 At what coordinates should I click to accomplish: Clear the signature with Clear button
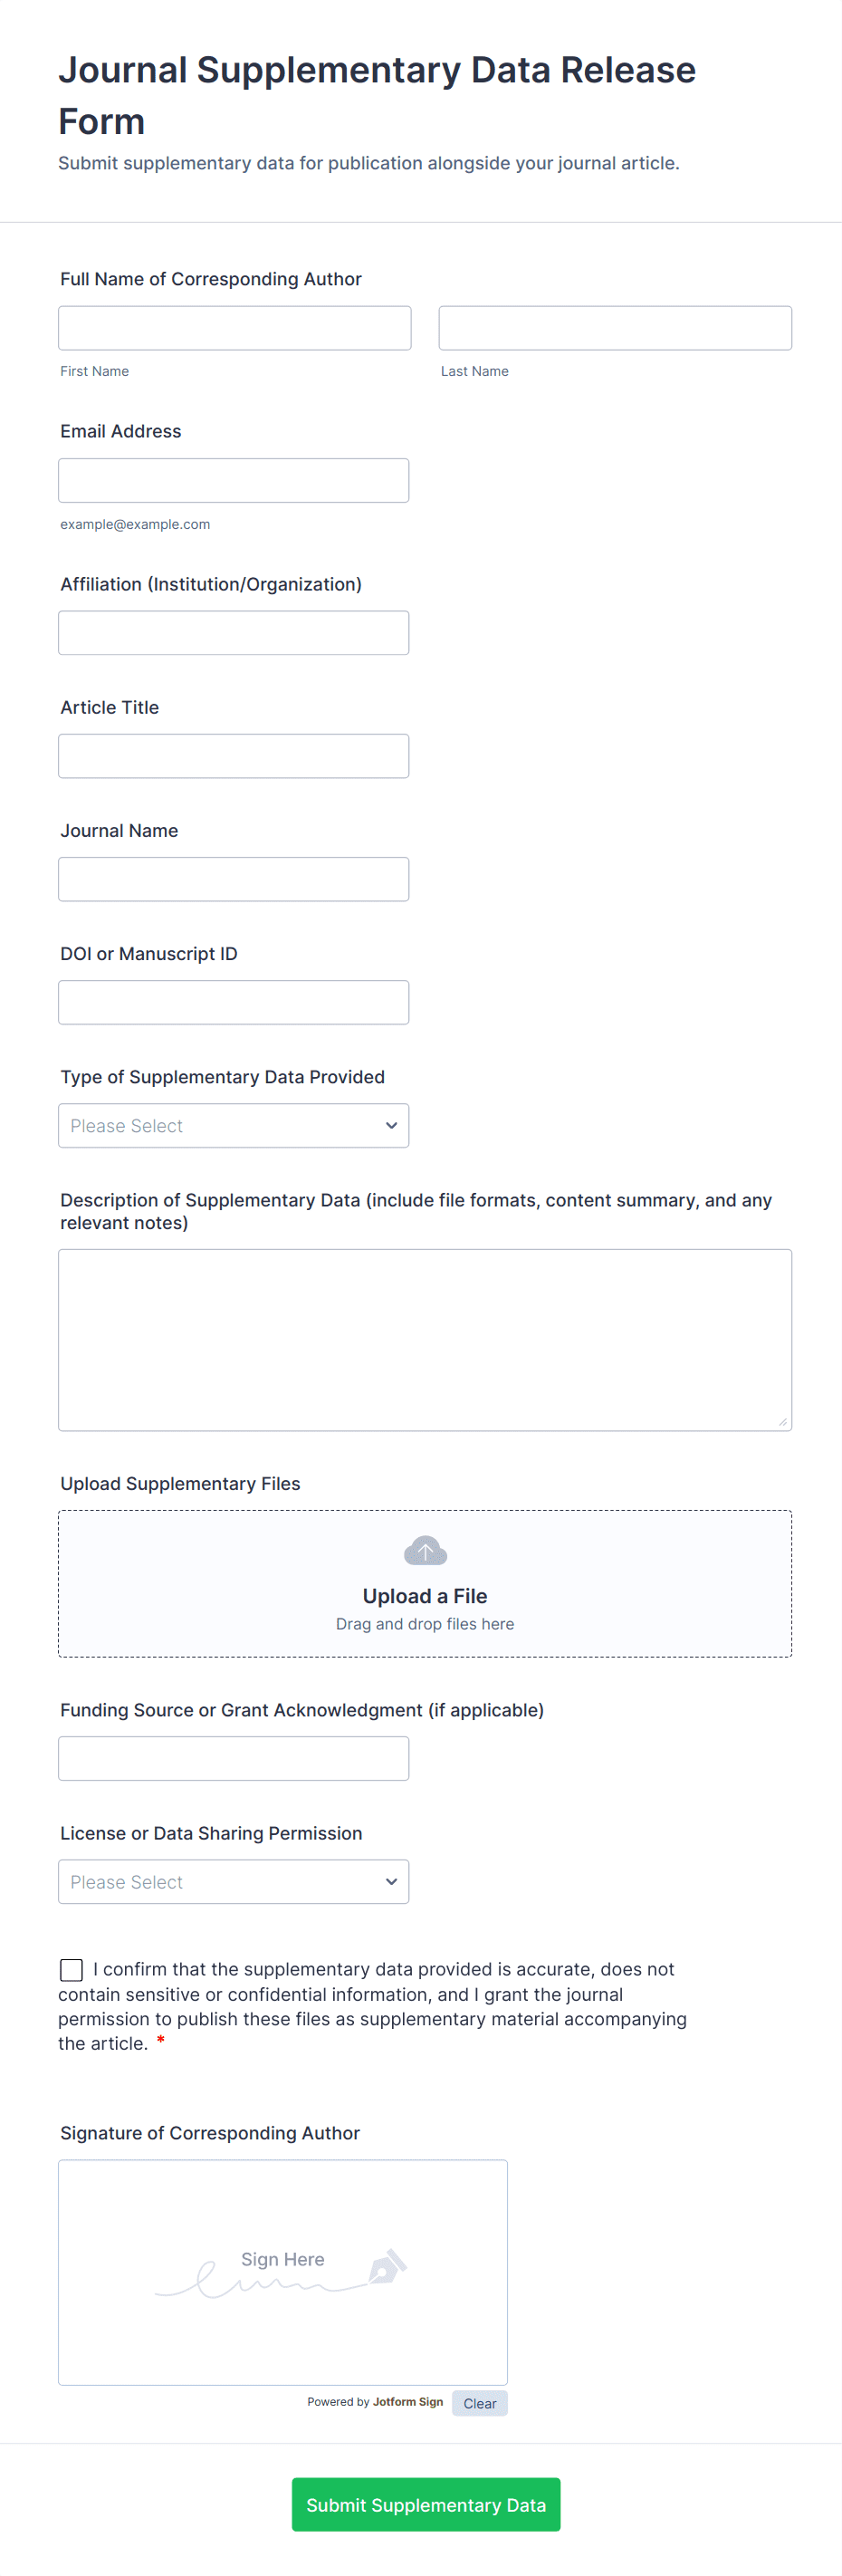[479, 2403]
